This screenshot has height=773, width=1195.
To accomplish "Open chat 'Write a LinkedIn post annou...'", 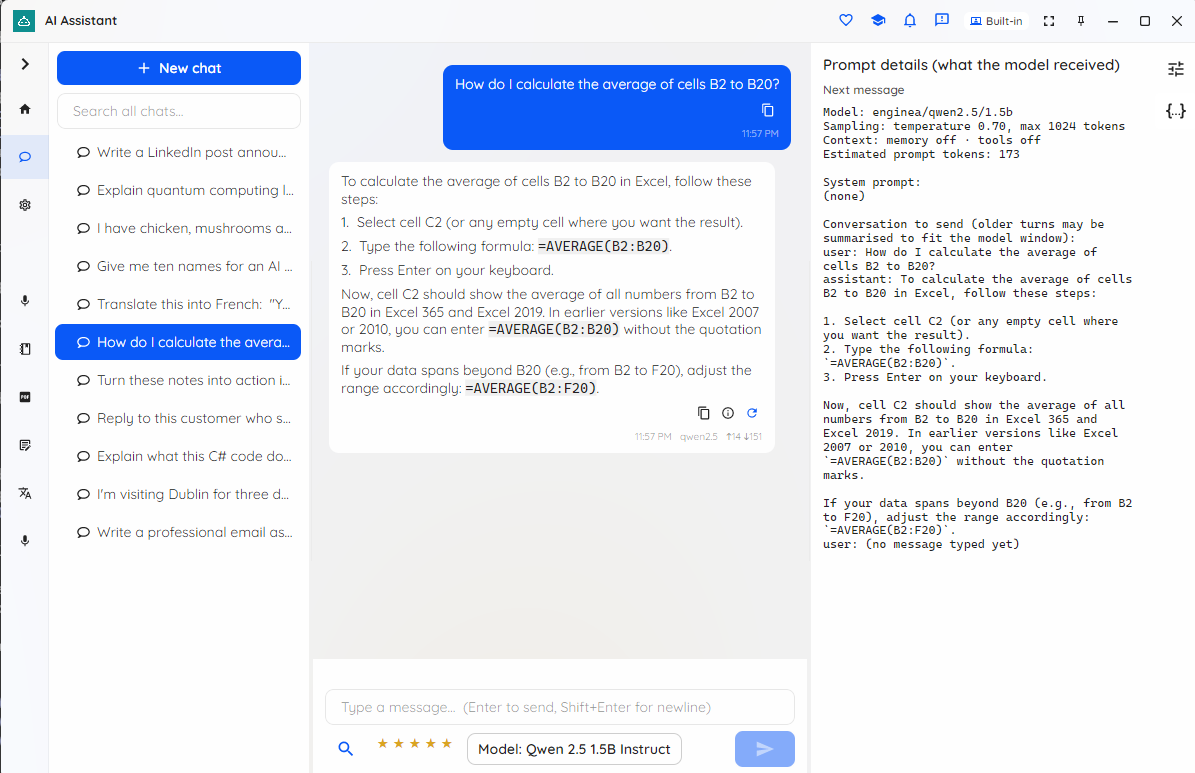I will (x=179, y=152).
